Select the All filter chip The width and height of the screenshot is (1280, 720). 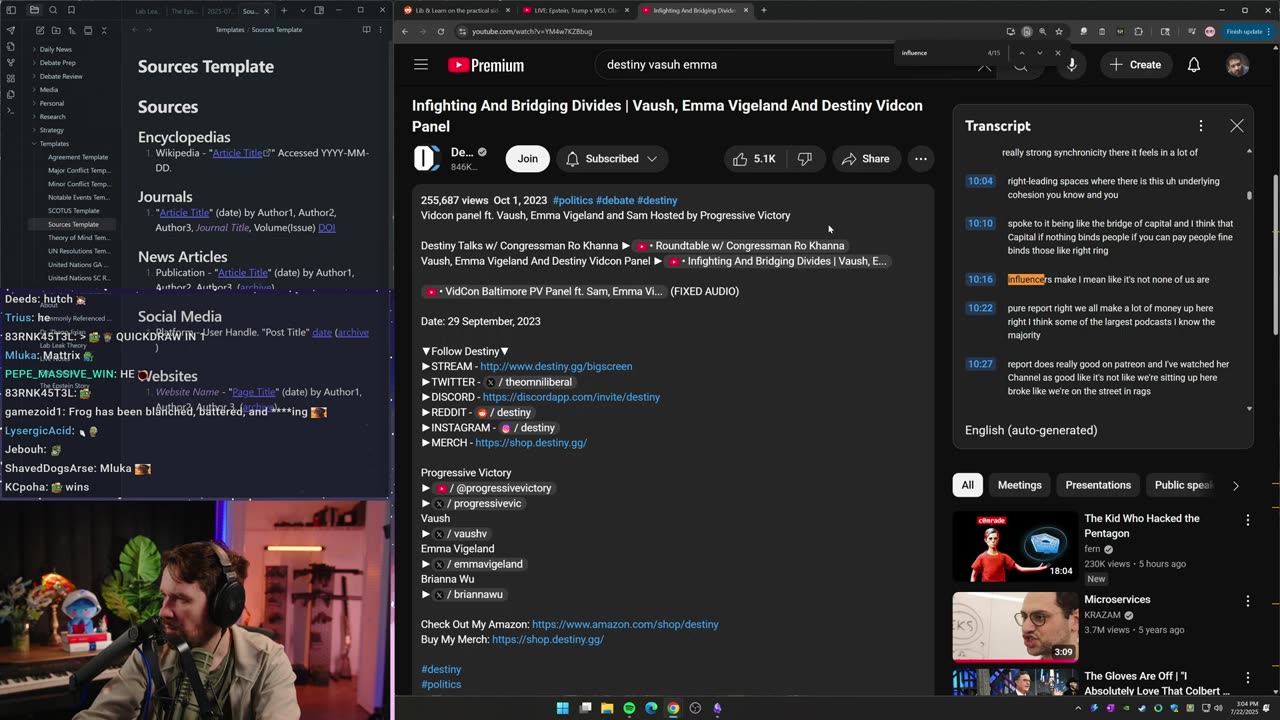tap(967, 485)
